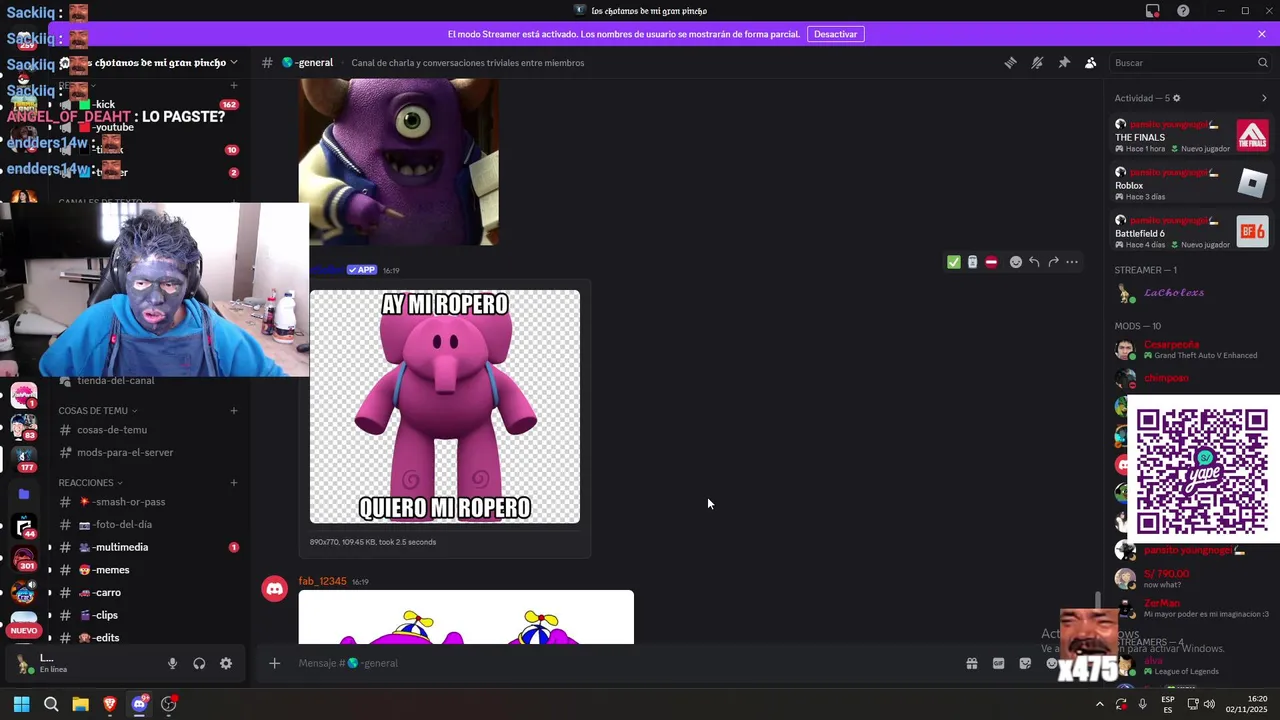Image resolution: width=1280 pixels, height=720 pixels.
Task: Open the message more options ellipsis
Action: (1072, 262)
